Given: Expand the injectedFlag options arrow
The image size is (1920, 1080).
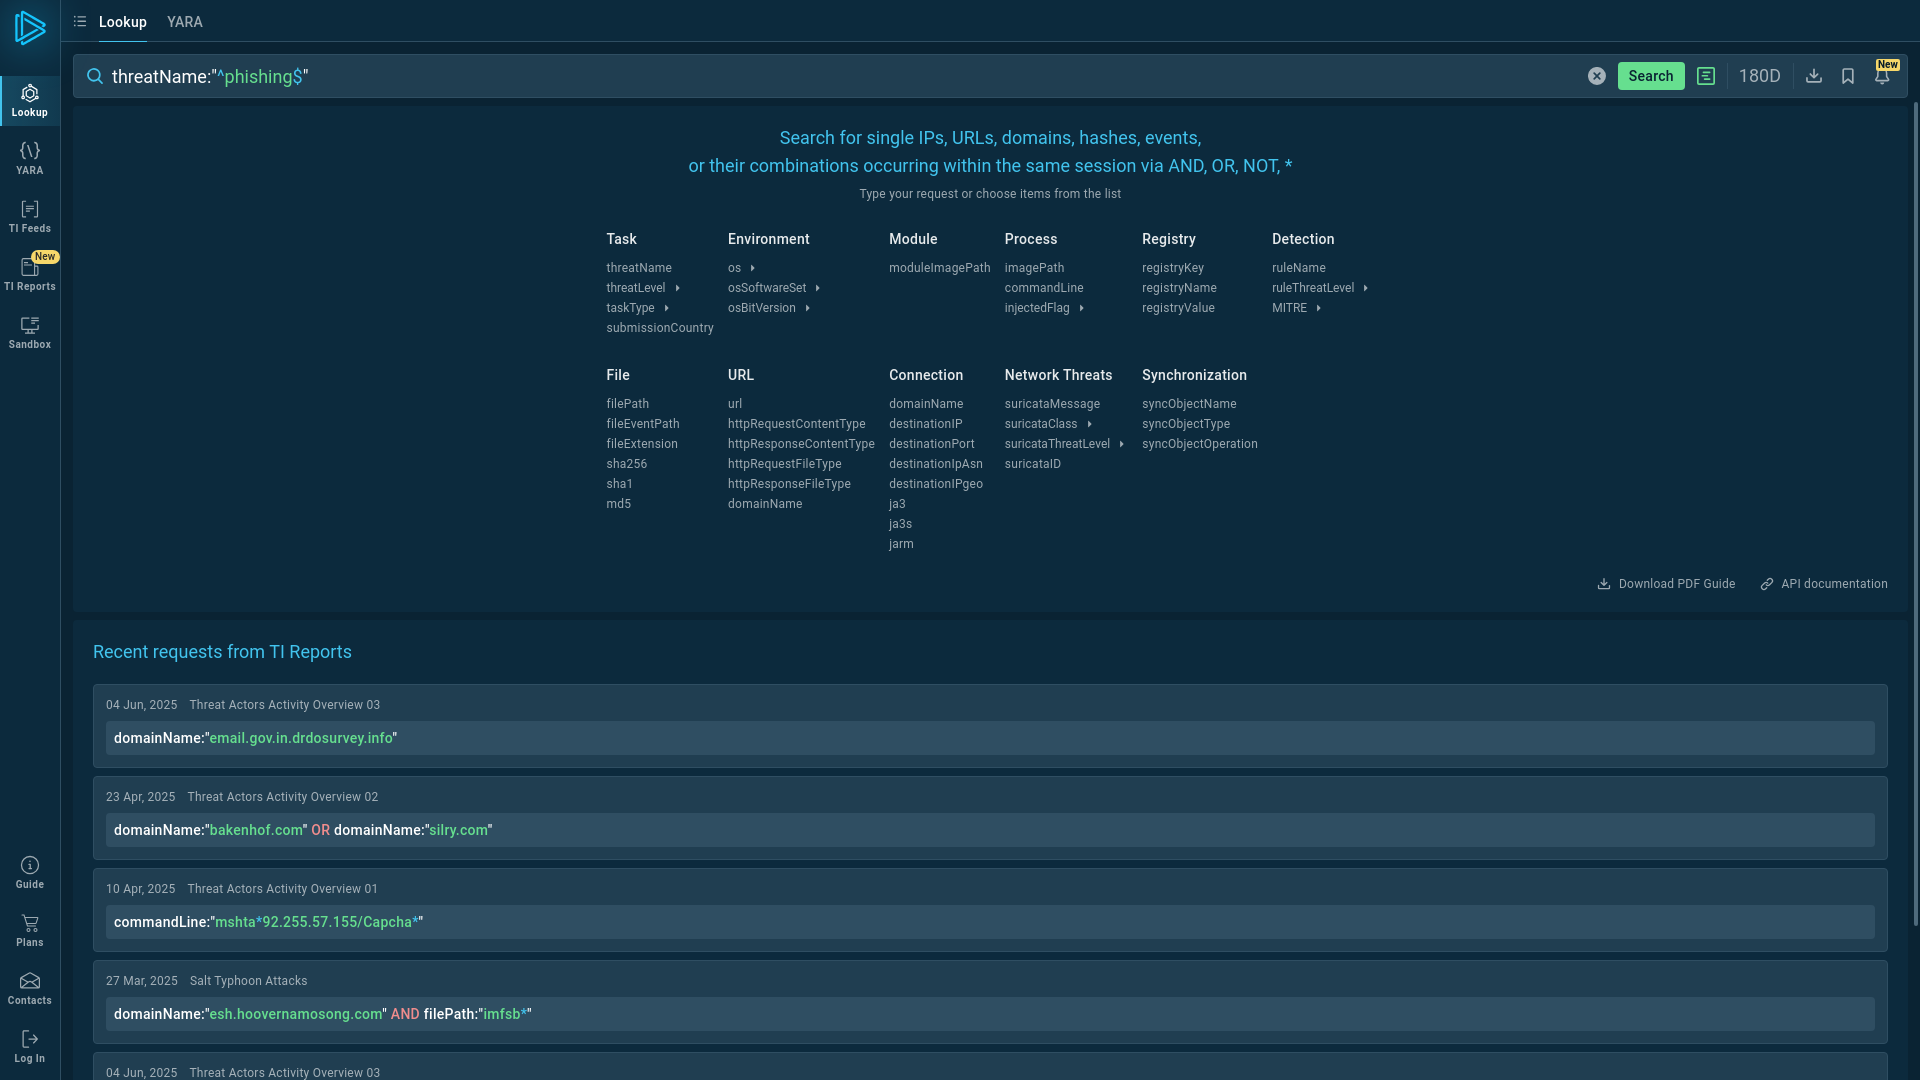Looking at the screenshot, I should (x=1082, y=308).
